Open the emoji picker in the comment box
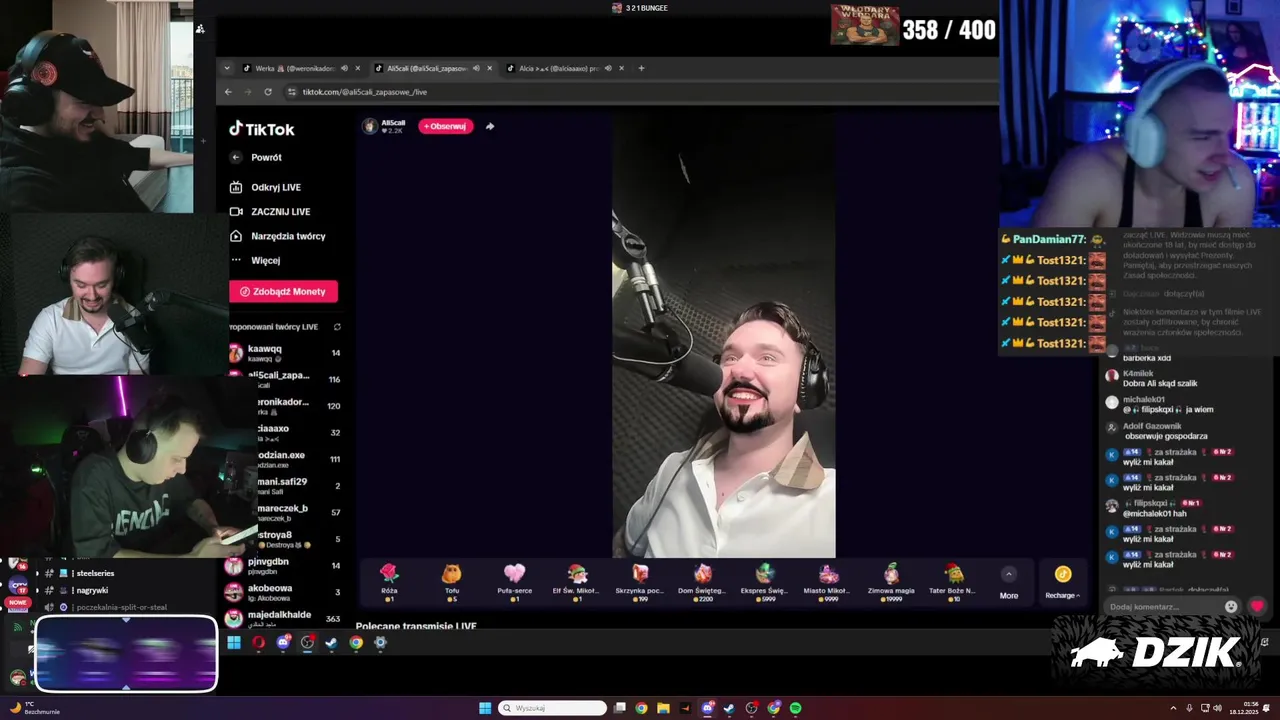Screen dimensions: 1280x720 [x=1231, y=606]
